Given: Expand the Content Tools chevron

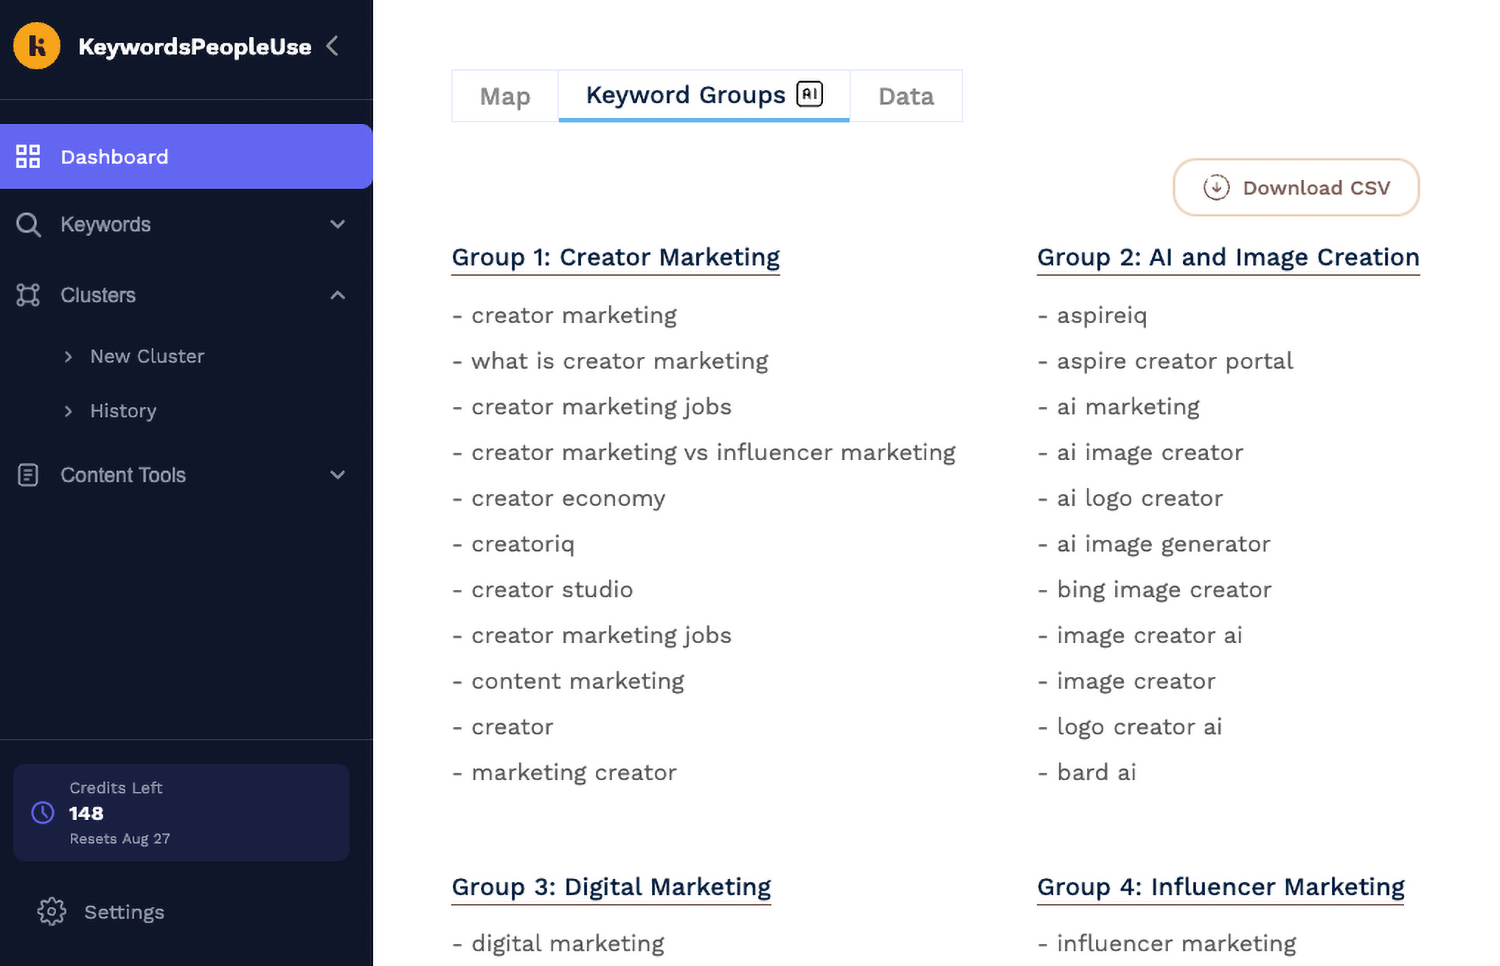Looking at the screenshot, I should [x=338, y=475].
